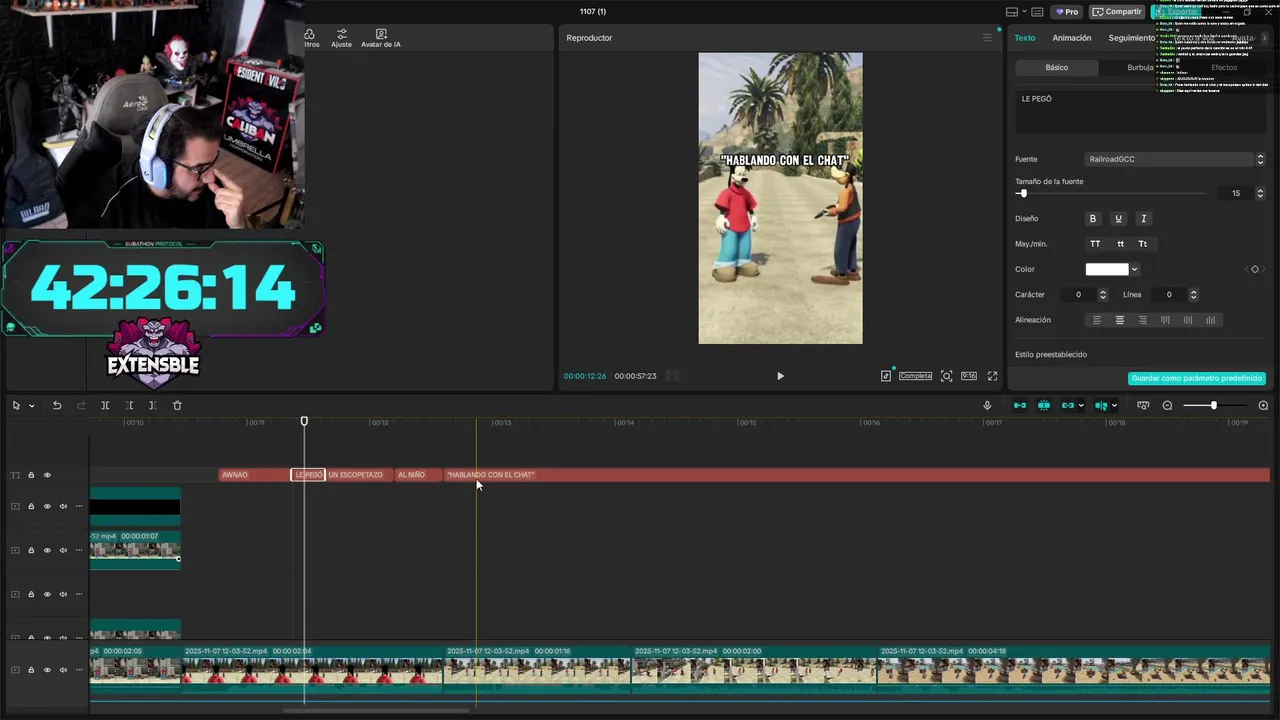Open the linkage options dropdown arrow

(x=1081, y=406)
